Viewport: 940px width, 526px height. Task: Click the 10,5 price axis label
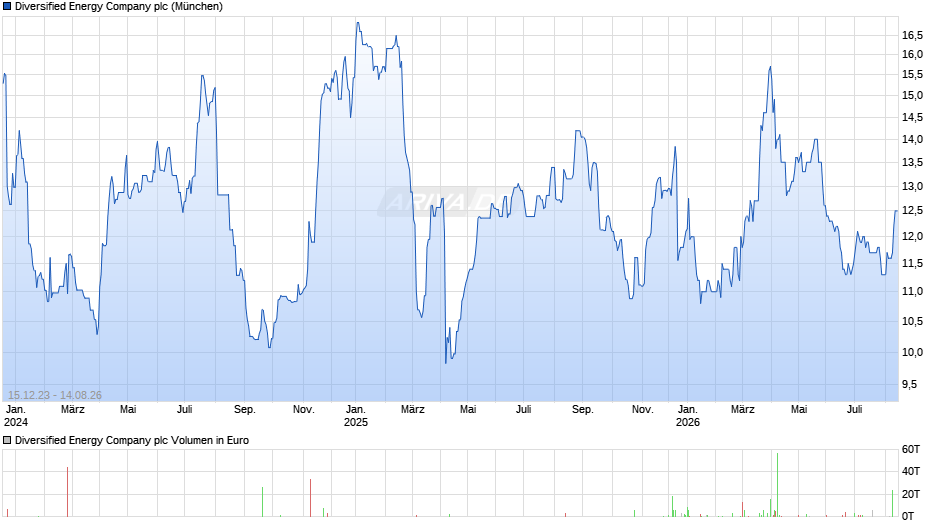tap(912, 321)
